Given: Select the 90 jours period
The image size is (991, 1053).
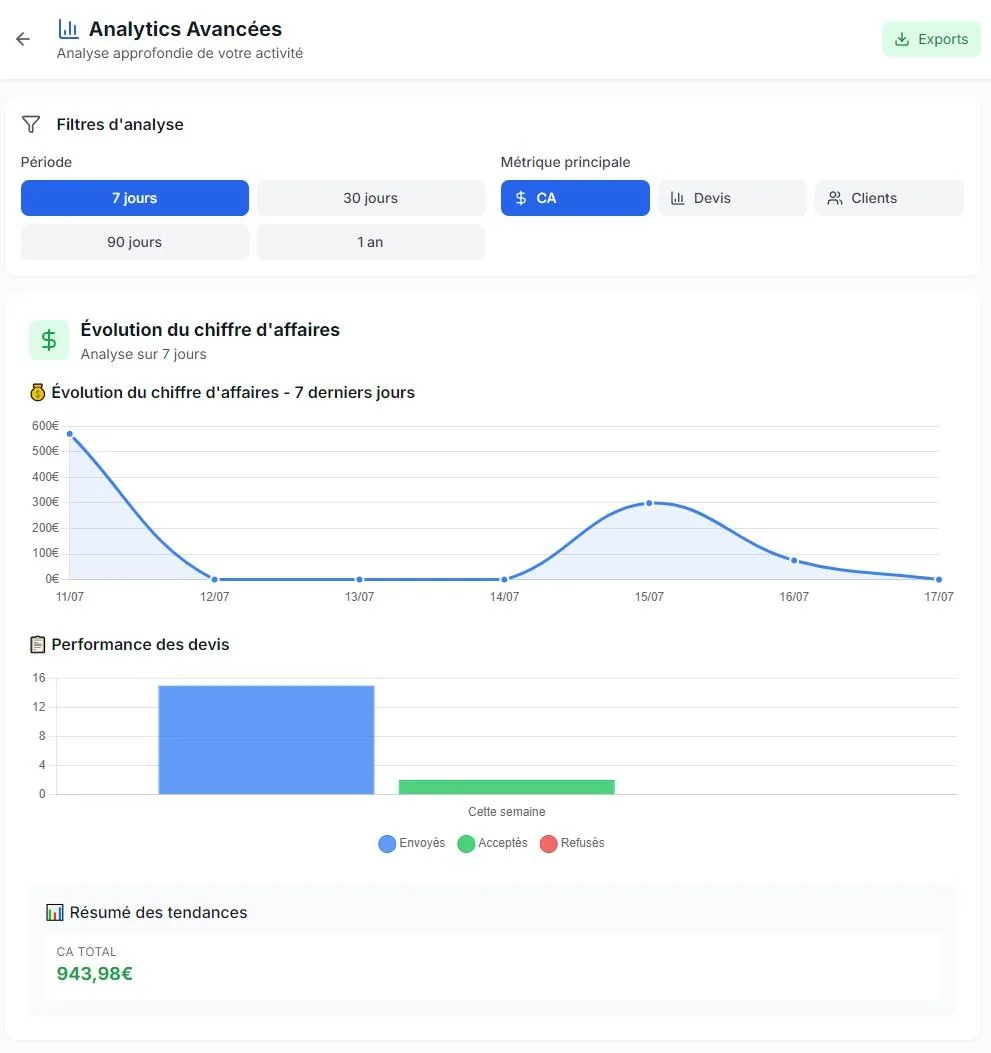Looking at the screenshot, I should 135,242.
